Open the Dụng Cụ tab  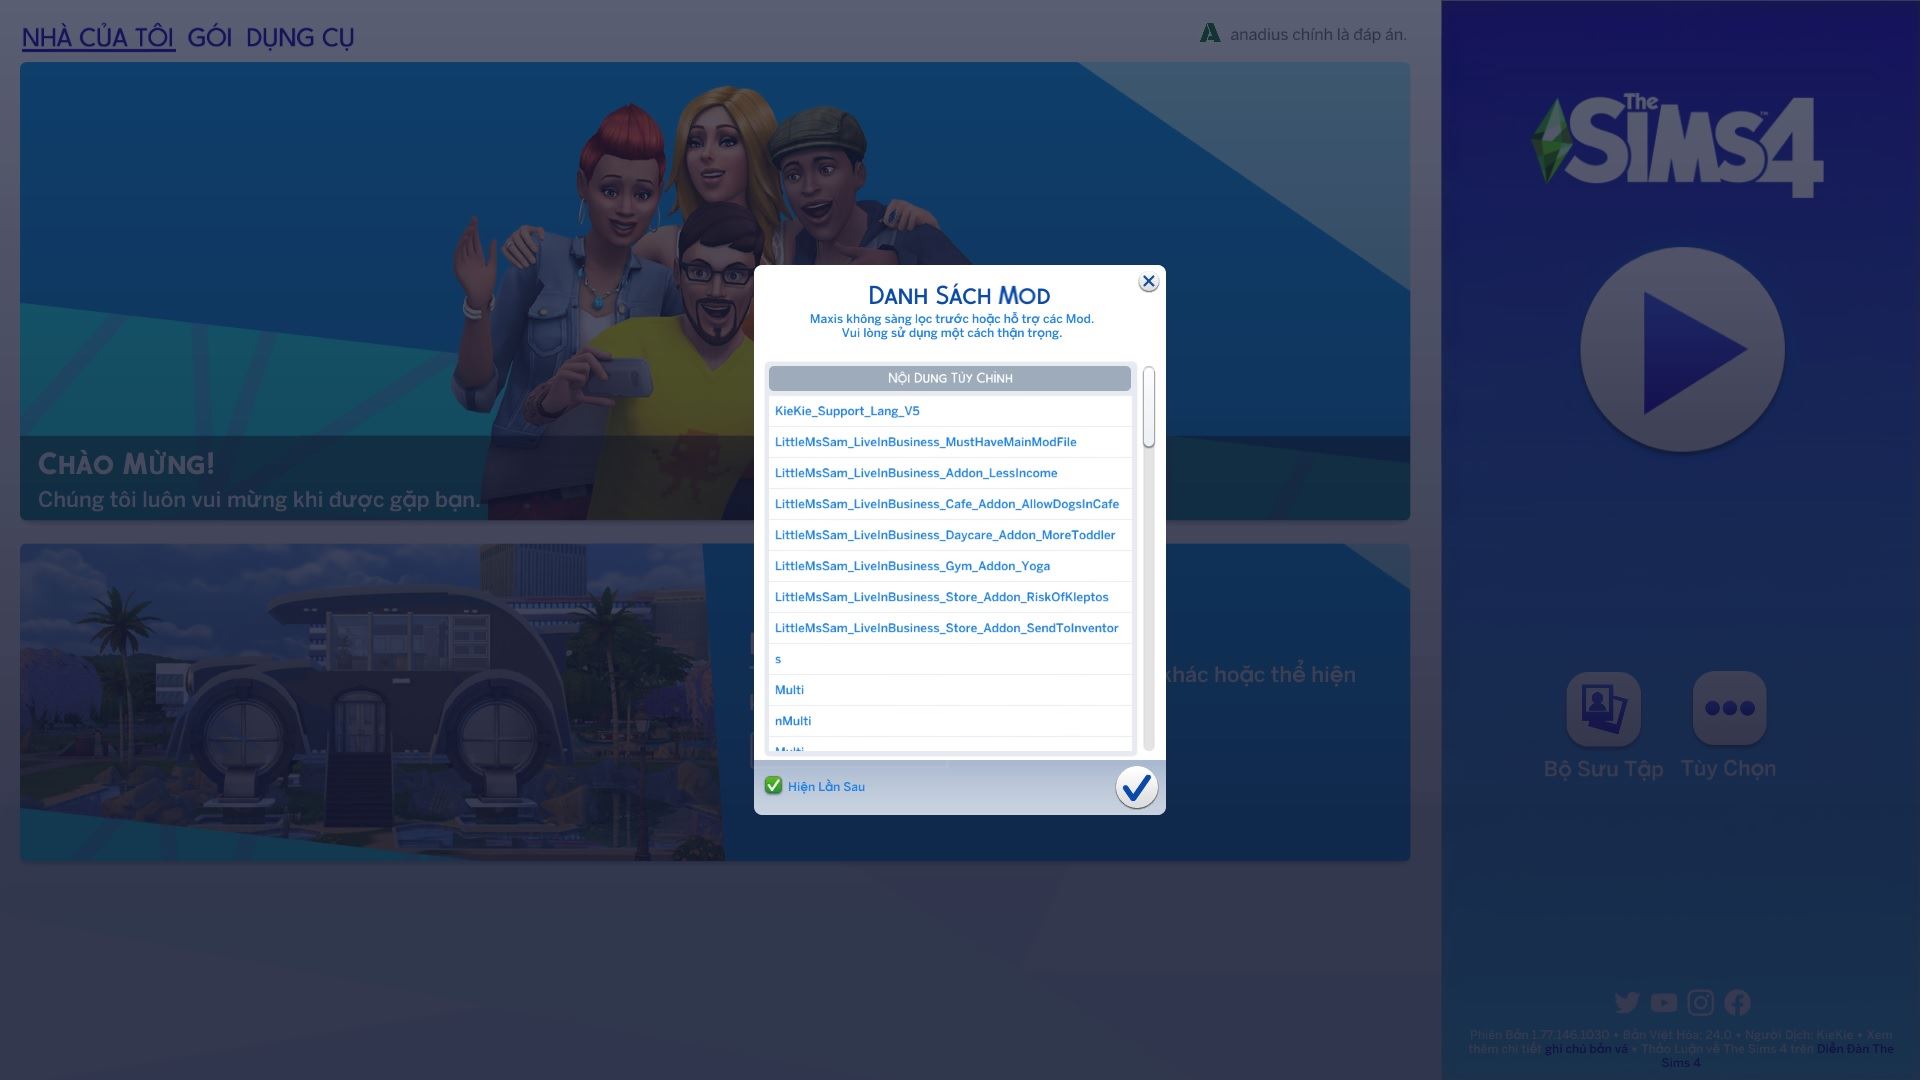click(300, 38)
